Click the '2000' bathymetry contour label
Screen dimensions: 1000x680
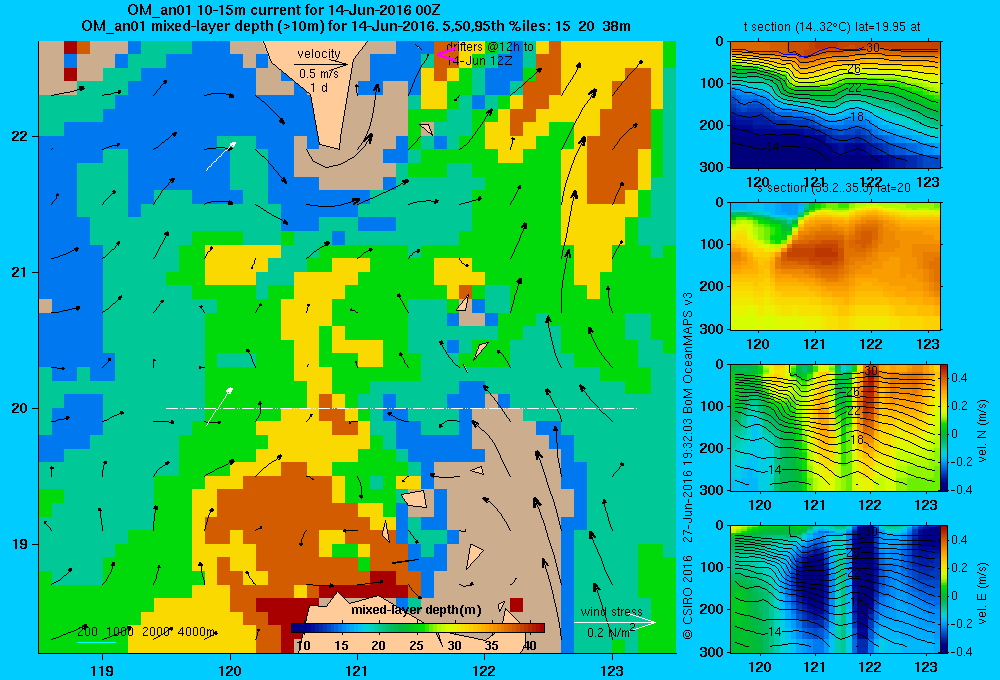pos(156,632)
